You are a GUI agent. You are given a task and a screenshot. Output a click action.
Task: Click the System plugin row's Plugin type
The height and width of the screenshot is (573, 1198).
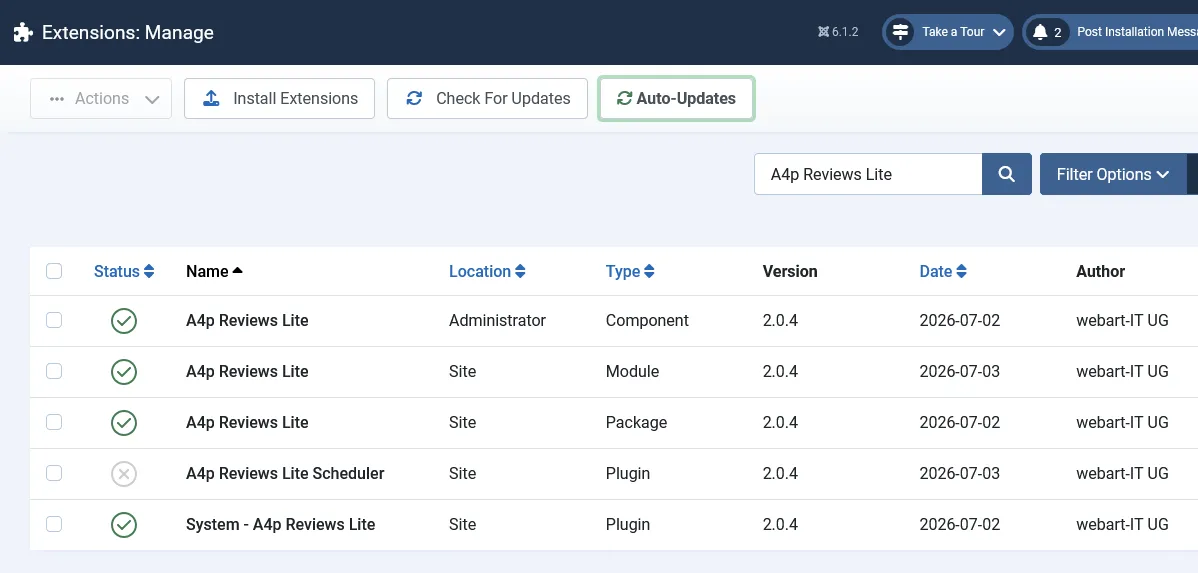(628, 525)
